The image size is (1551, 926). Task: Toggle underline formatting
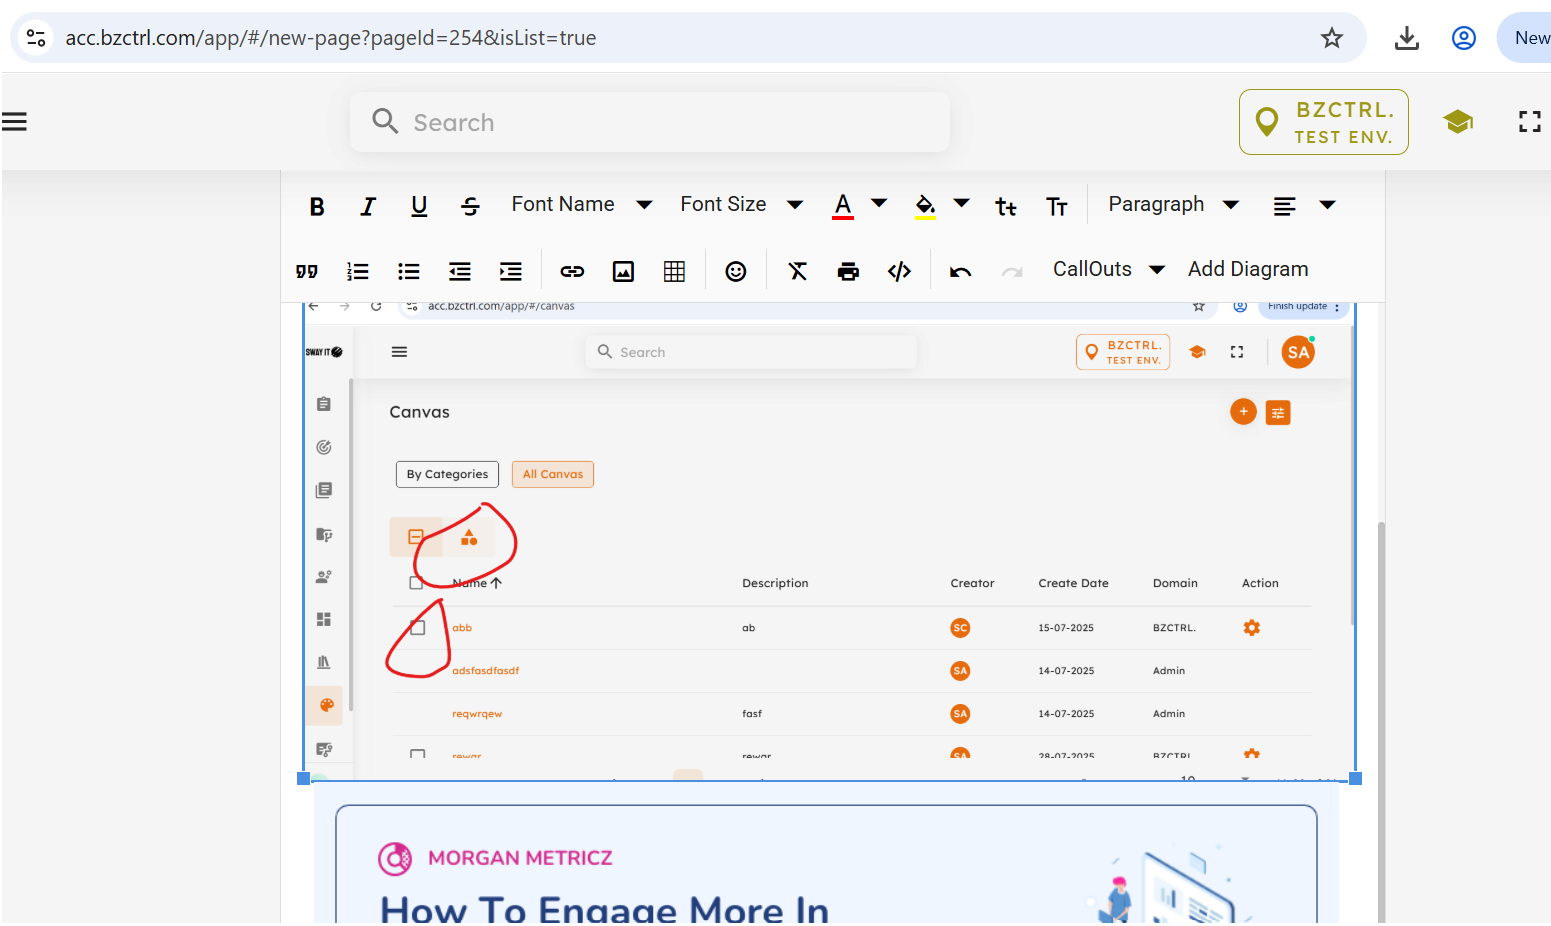coord(419,206)
